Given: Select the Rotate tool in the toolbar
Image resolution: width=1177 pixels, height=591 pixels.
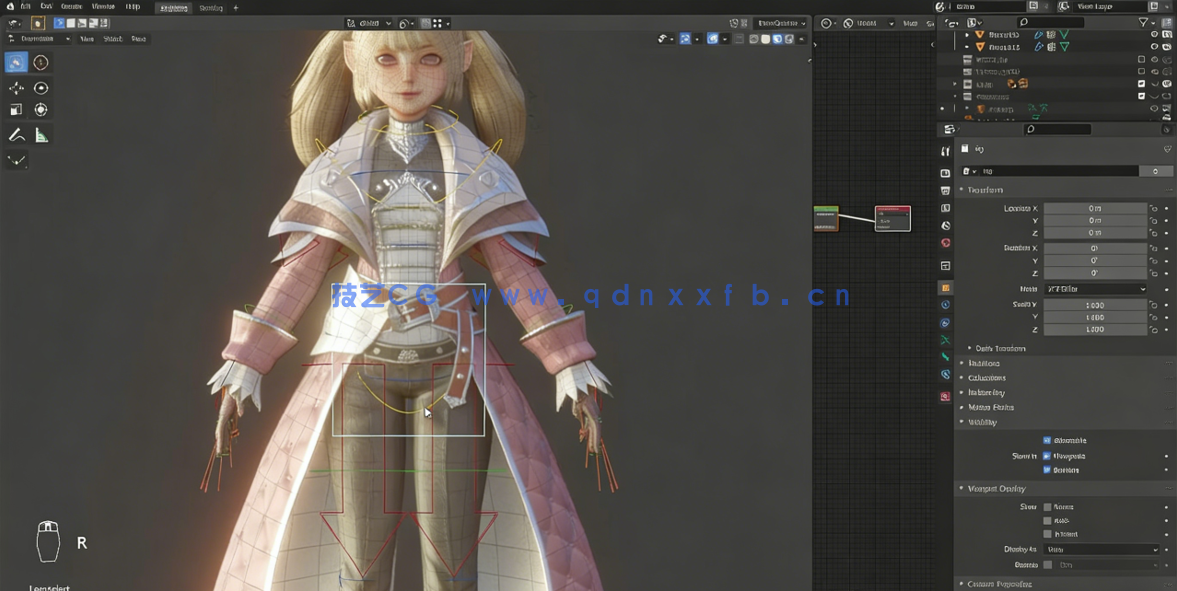Looking at the screenshot, I should [x=40, y=88].
